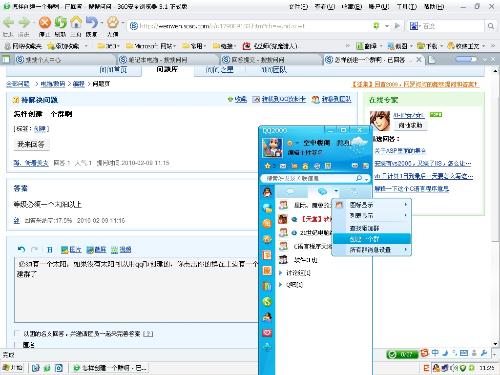This screenshot has height=375, width=500.
Task: Click the expert avatar thumbnail
Action: [x=380, y=121]
